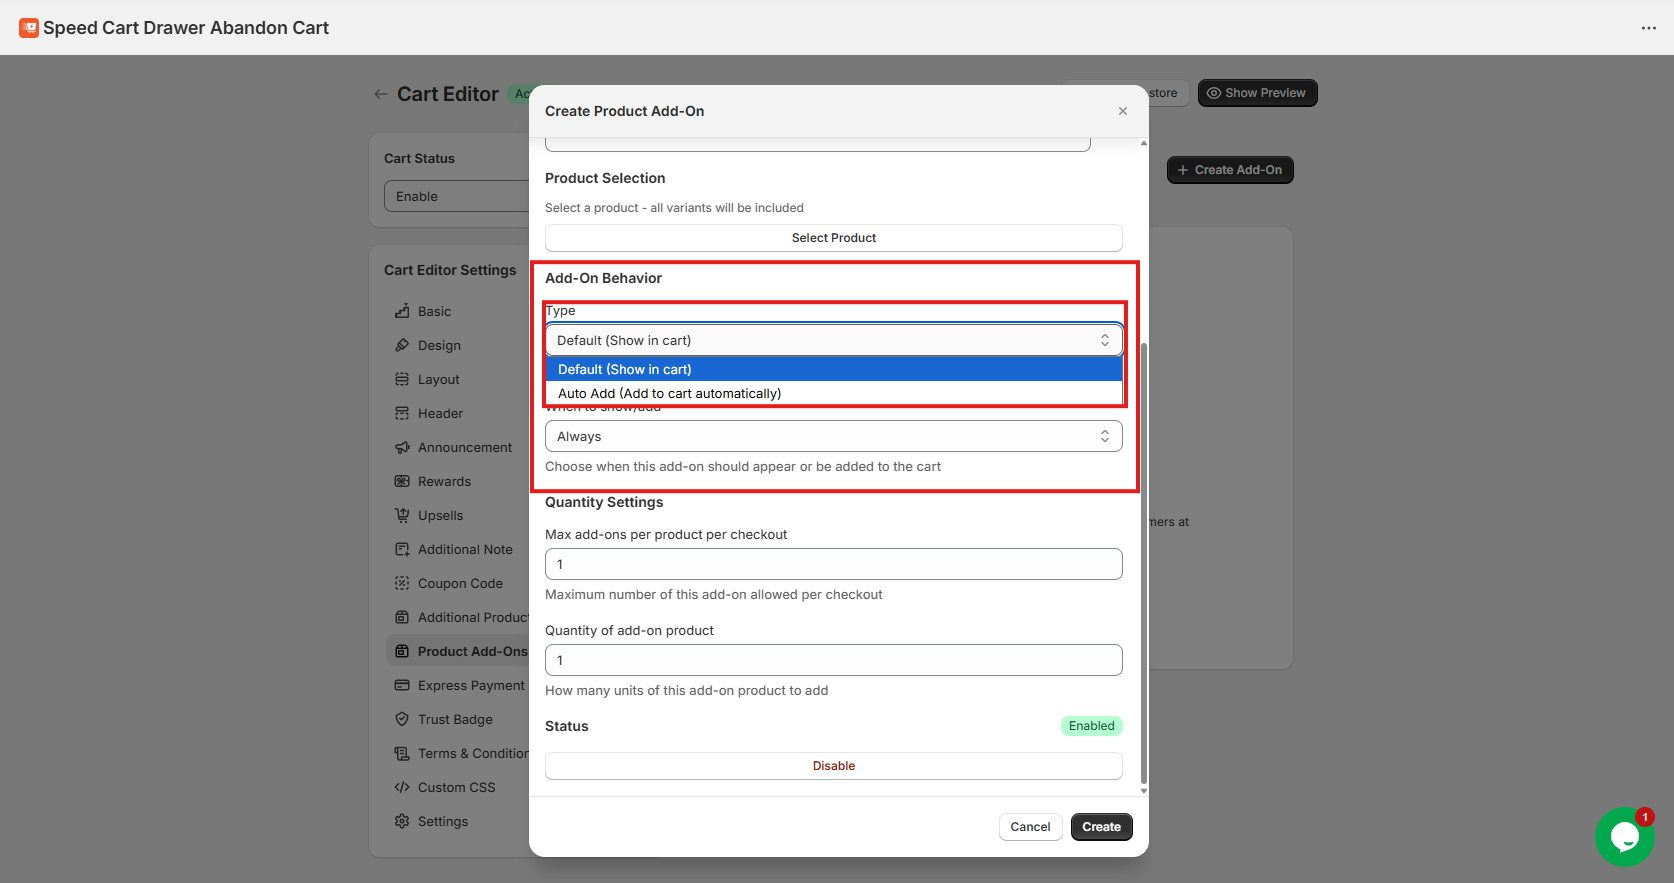Click the Design brush icon
Image resolution: width=1674 pixels, height=883 pixels.
pos(402,345)
